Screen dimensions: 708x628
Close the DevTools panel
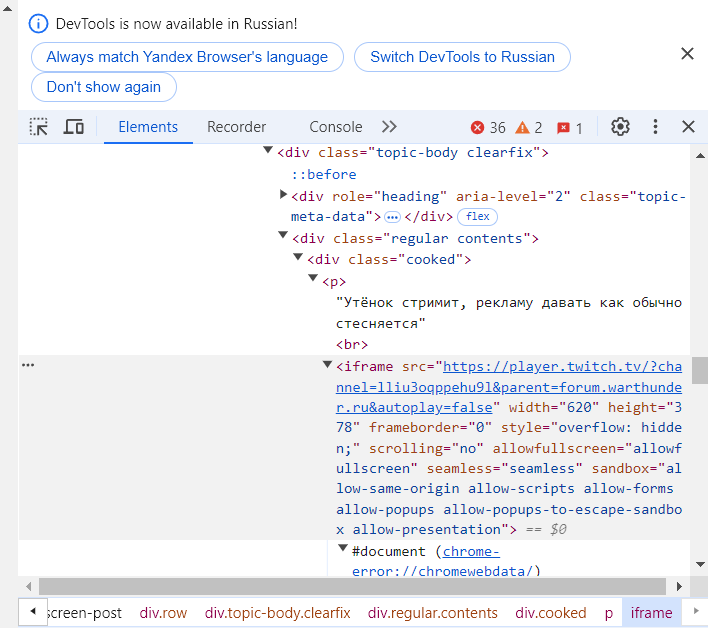pyautogui.click(x=688, y=127)
